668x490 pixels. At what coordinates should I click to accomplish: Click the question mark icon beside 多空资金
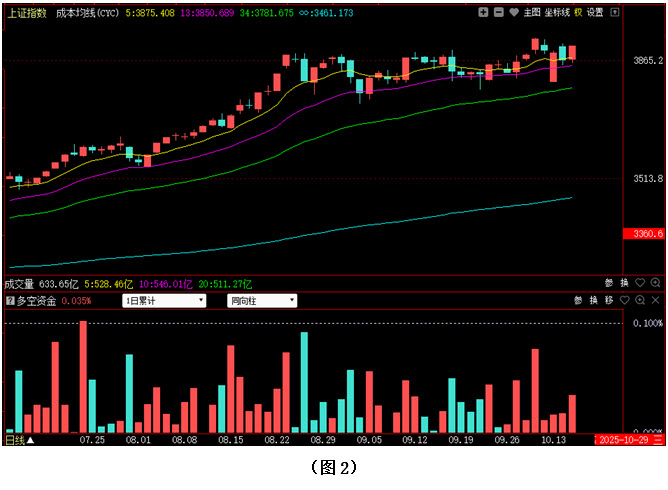coord(10,300)
